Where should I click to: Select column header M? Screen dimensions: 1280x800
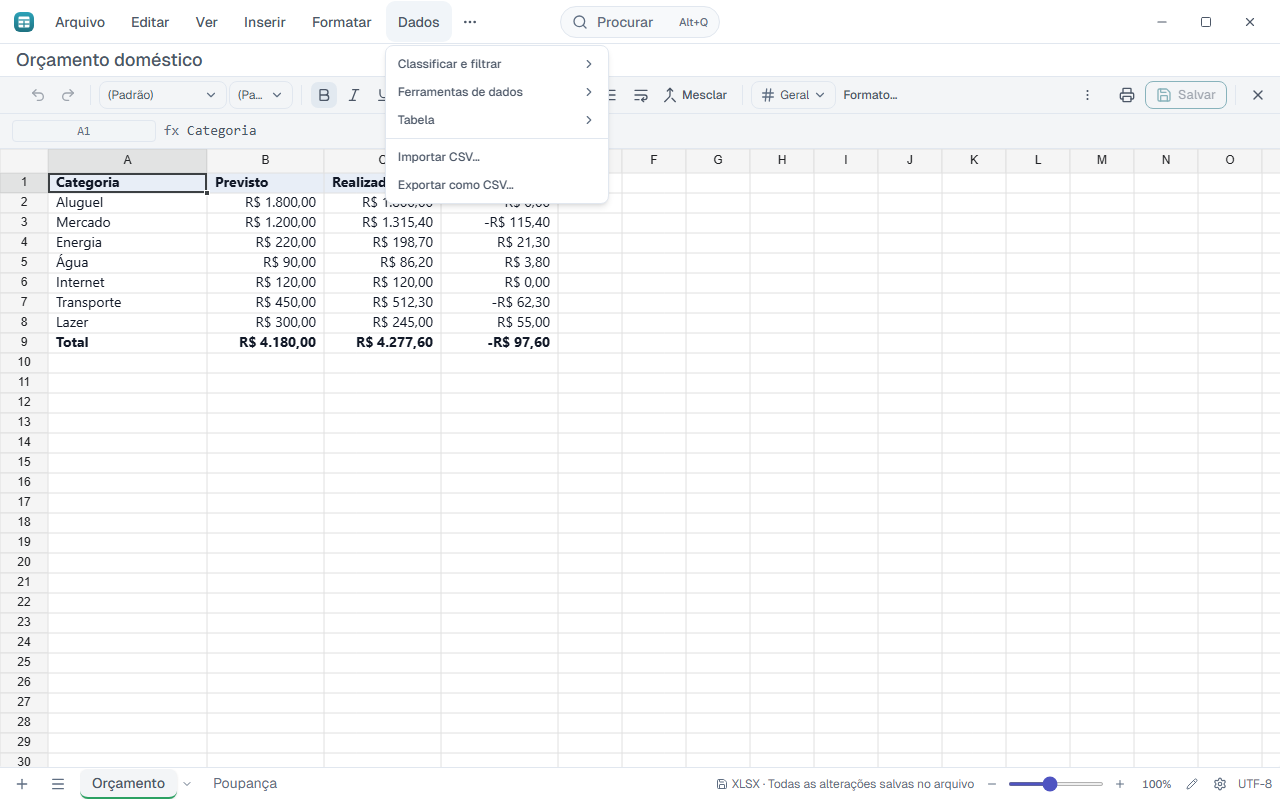[x=1102, y=160]
